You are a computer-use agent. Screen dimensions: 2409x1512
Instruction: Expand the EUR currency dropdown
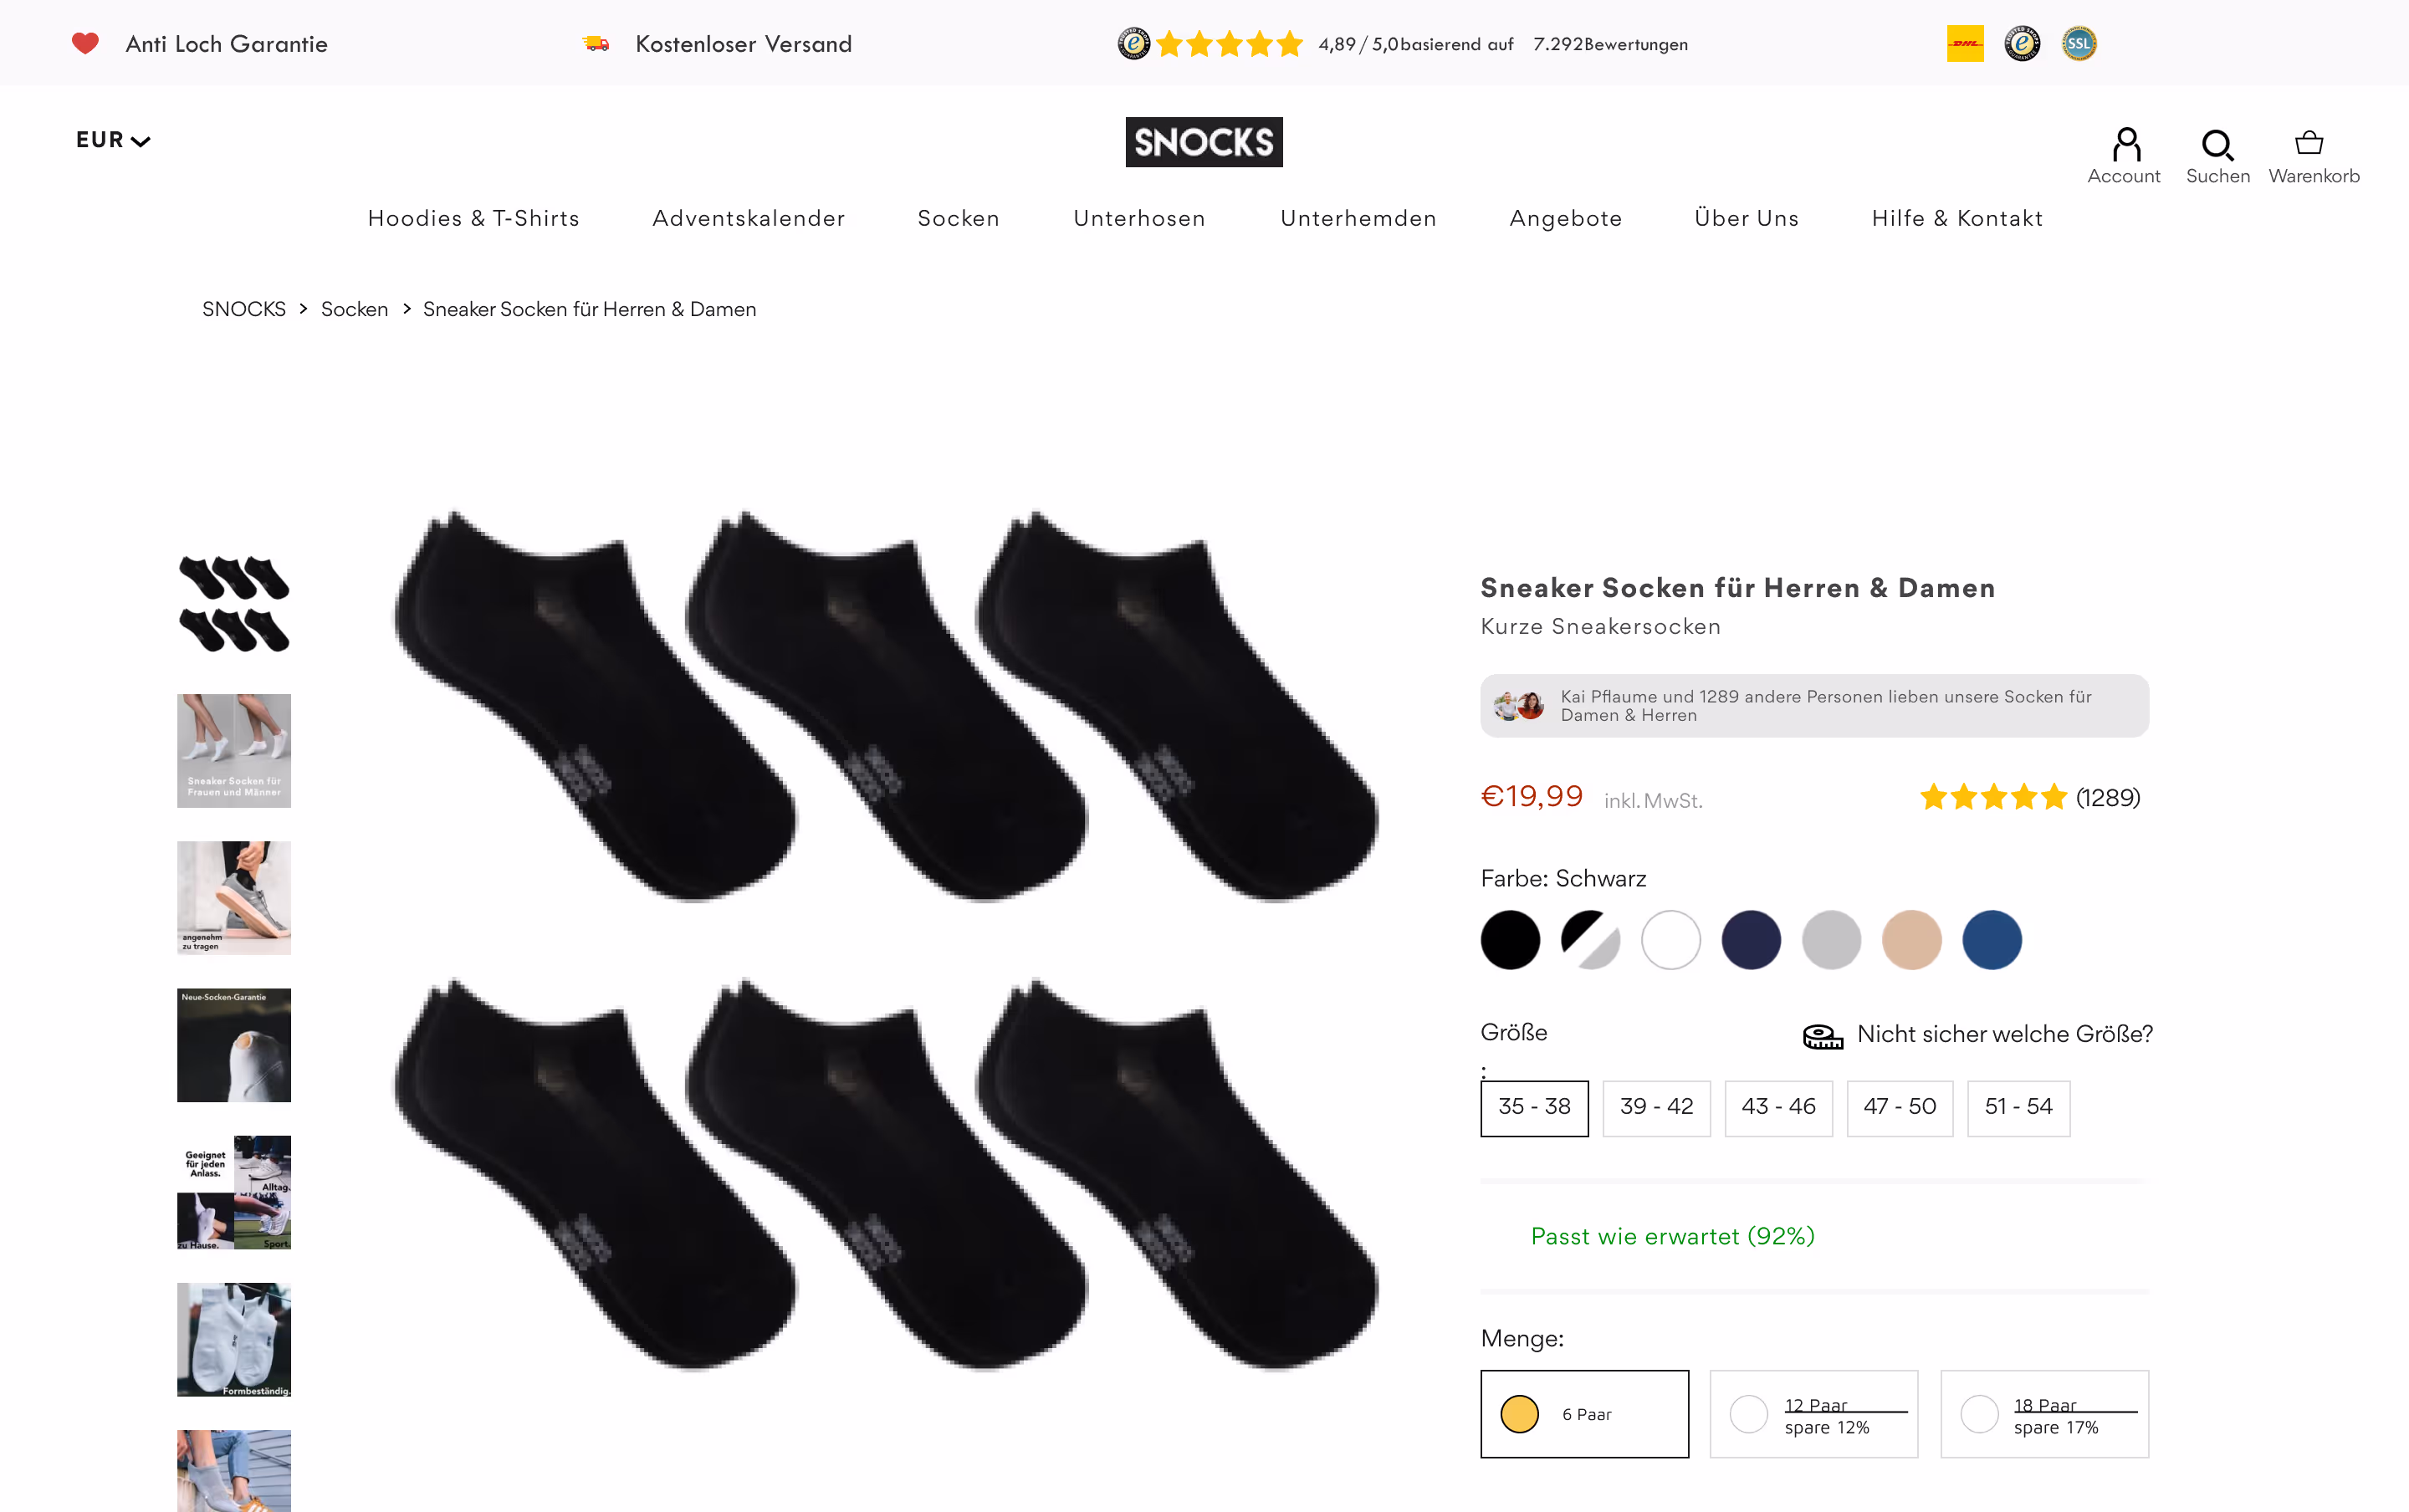112,140
